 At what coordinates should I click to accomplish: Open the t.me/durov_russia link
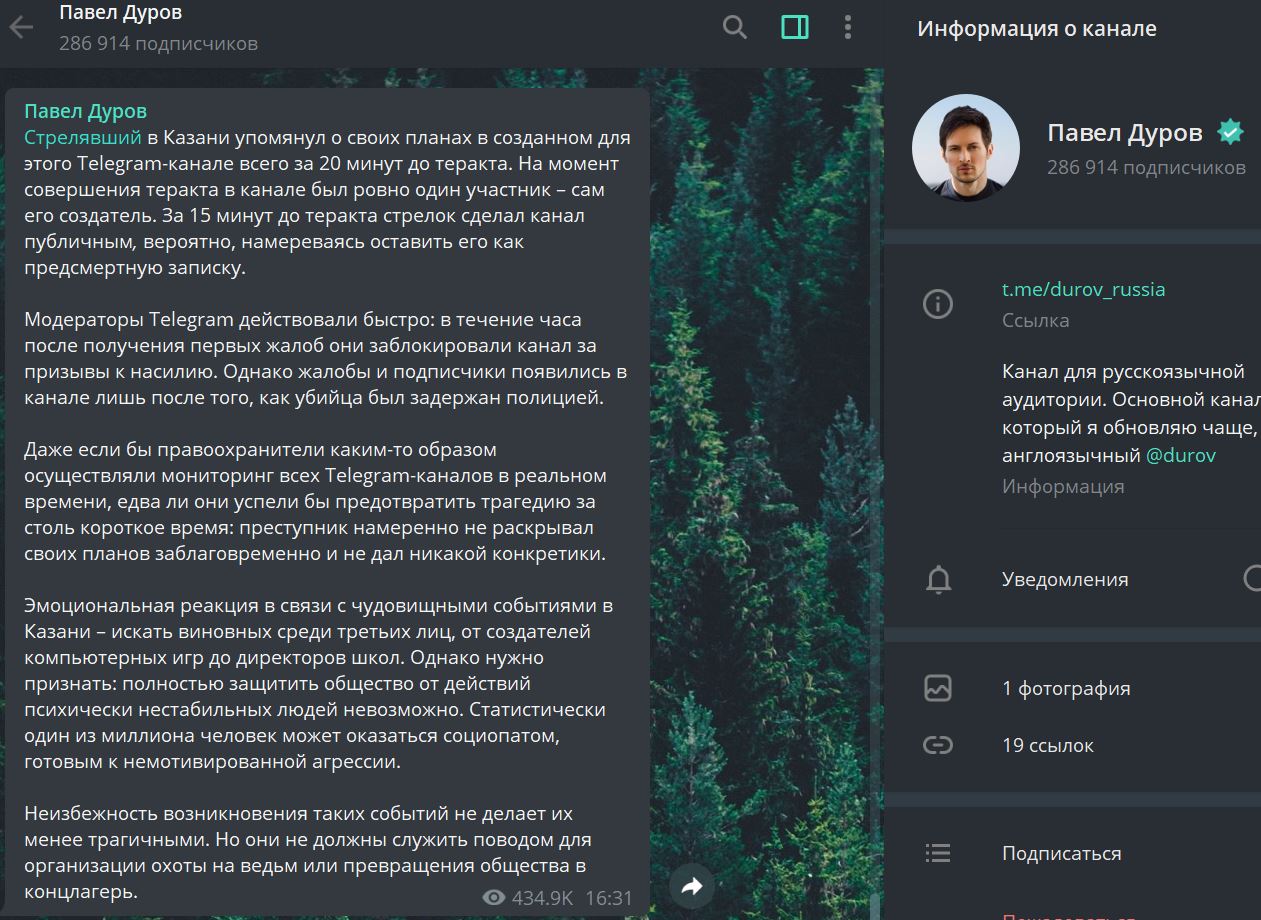[x=1083, y=289]
